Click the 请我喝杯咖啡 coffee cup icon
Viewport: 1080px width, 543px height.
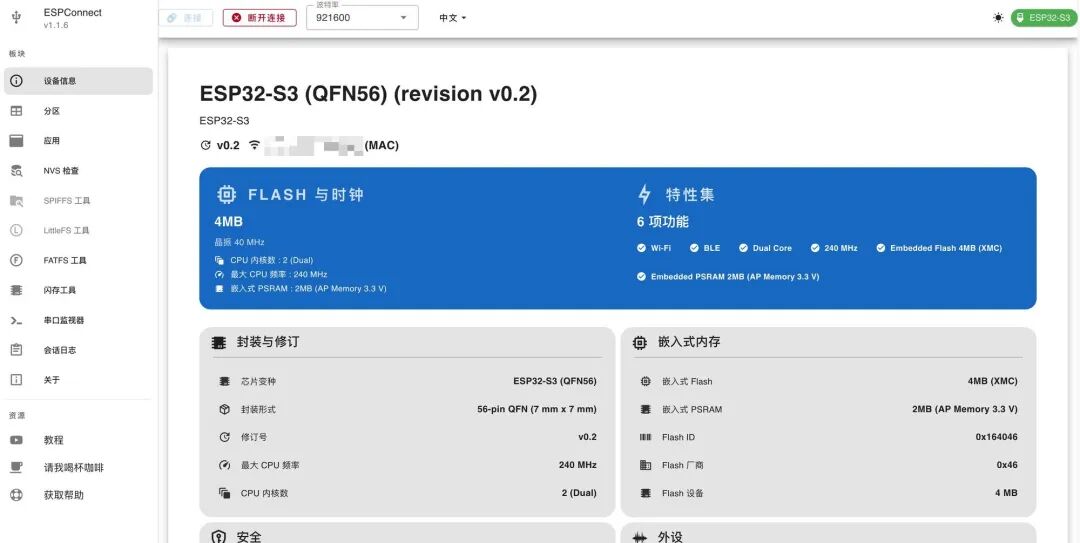(x=17, y=467)
